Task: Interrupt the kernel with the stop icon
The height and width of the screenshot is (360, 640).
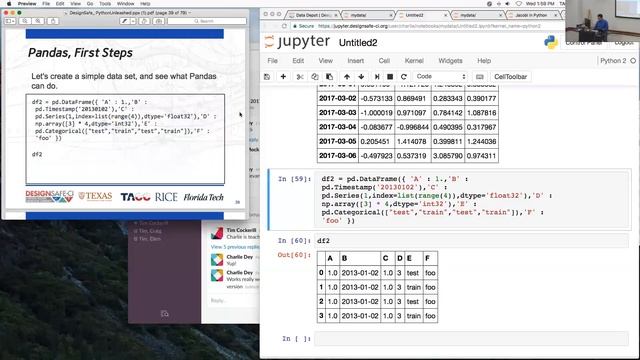Action: [x=390, y=77]
